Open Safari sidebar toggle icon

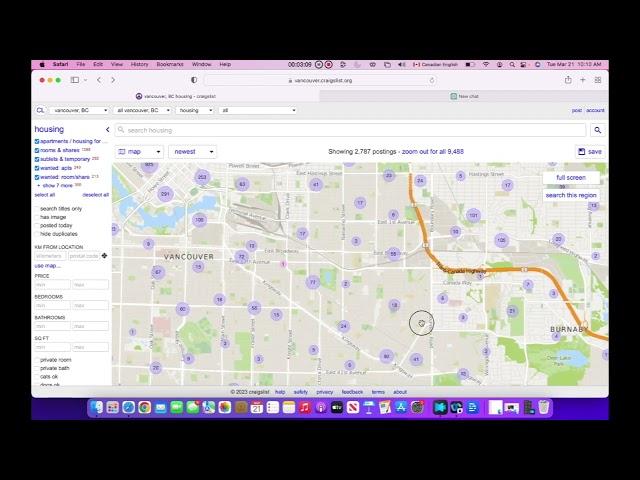pyautogui.click(x=75, y=80)
